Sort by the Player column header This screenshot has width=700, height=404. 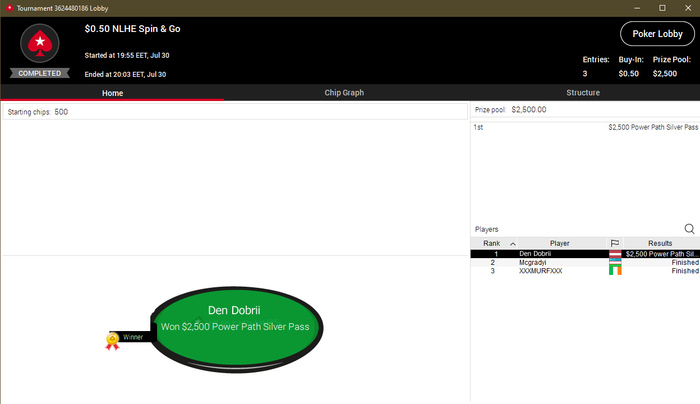[559, 243]
